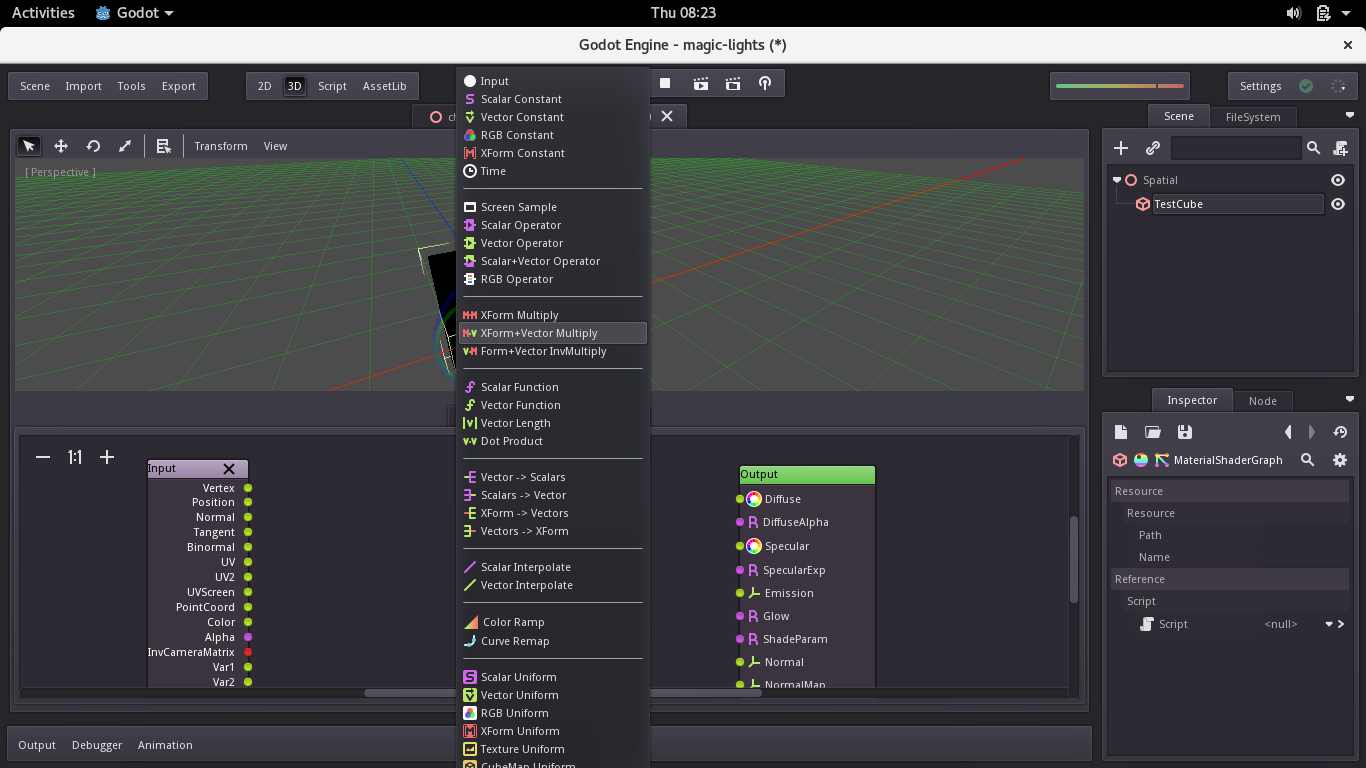Hide the Spatial node with its eye icon
Screen dimensions: 1366x768
pos(1337,179)
